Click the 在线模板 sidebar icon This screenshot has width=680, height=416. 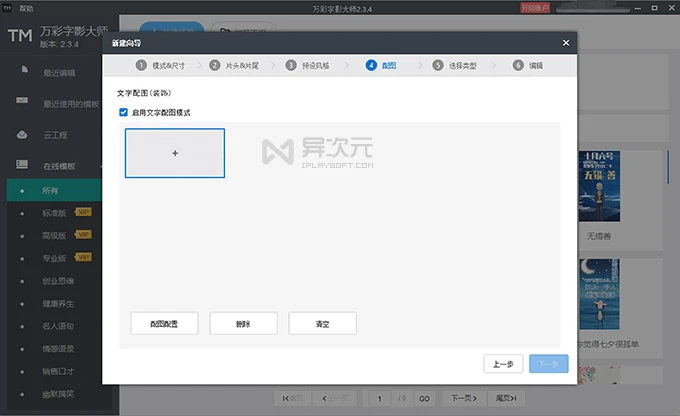pos(22,164)
